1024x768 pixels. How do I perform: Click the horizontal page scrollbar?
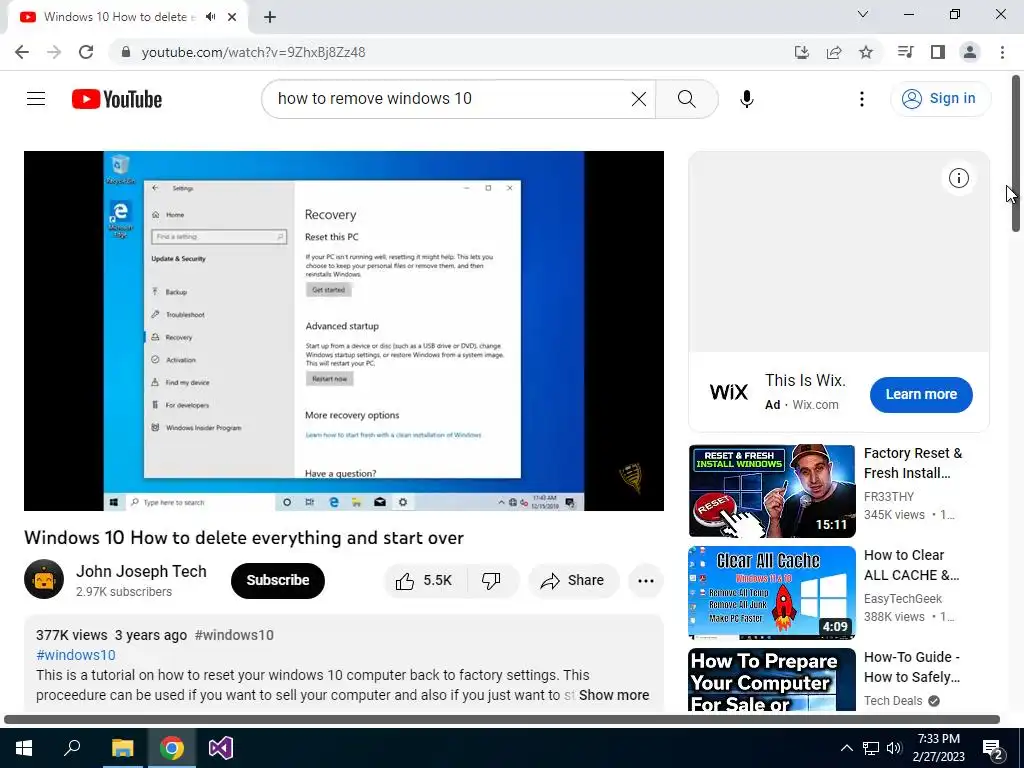pyautogui.click(x=502, y=720)
